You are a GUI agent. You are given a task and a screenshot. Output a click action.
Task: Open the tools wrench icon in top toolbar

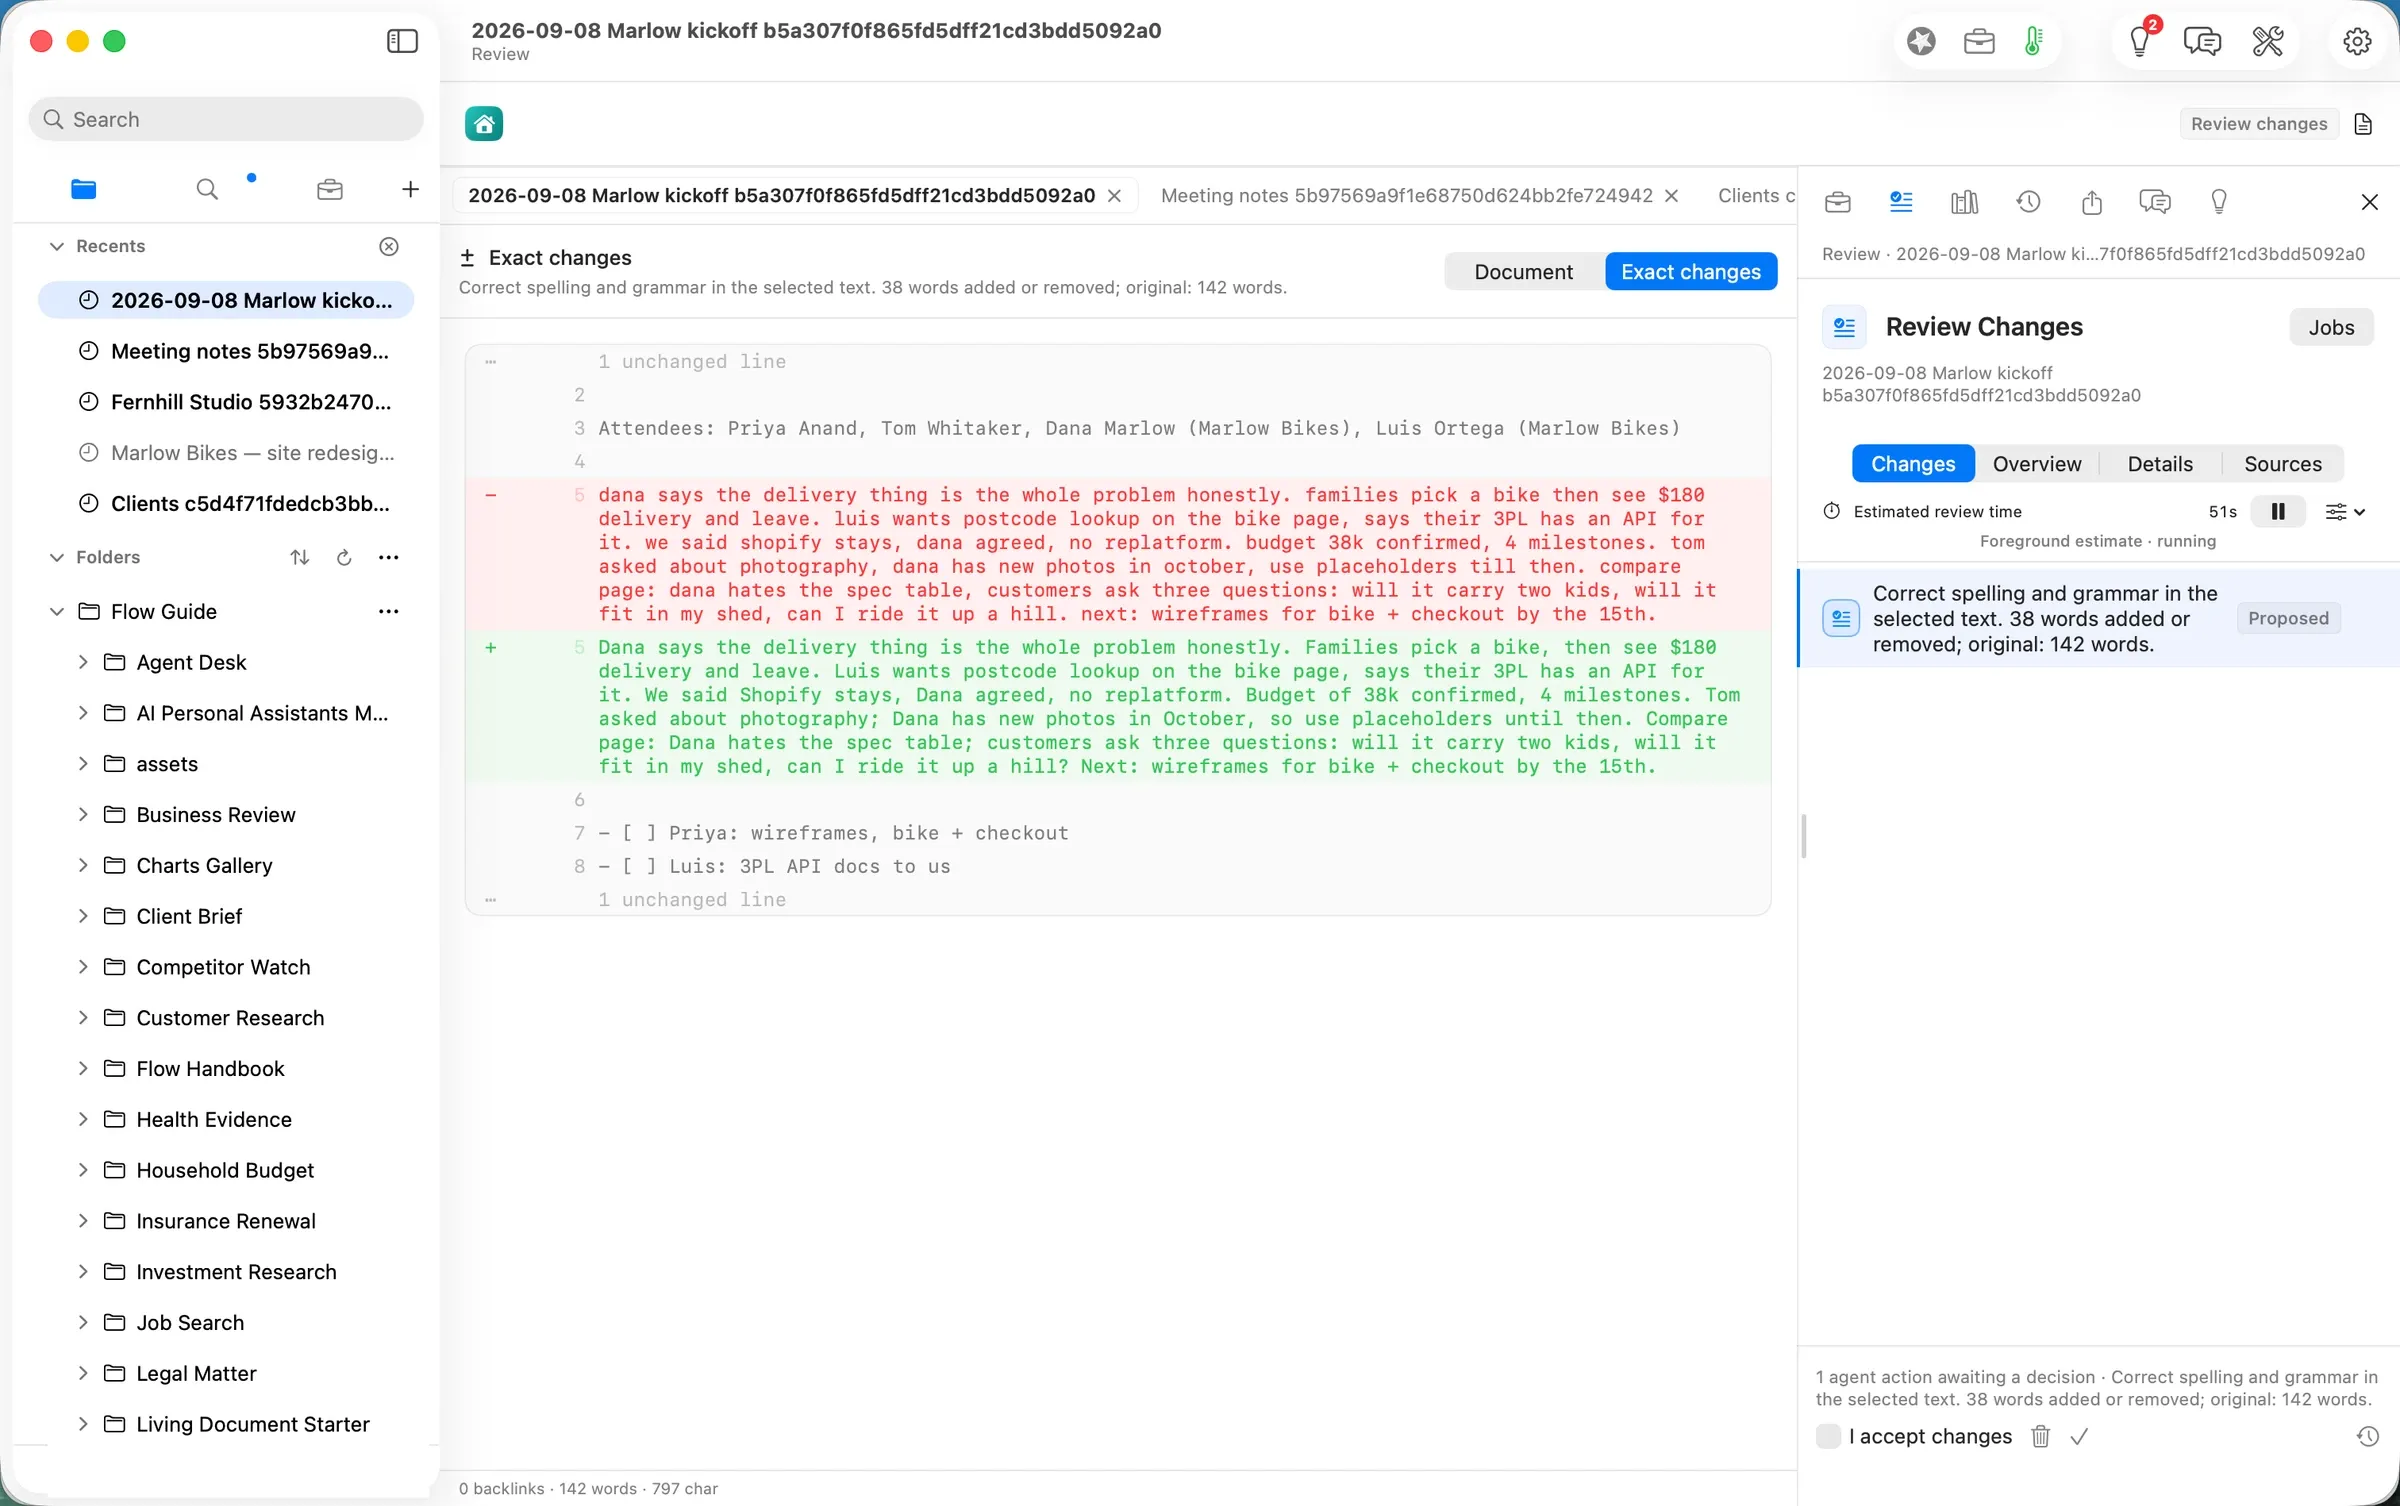pyautogui.click(x=2267, y=41)
